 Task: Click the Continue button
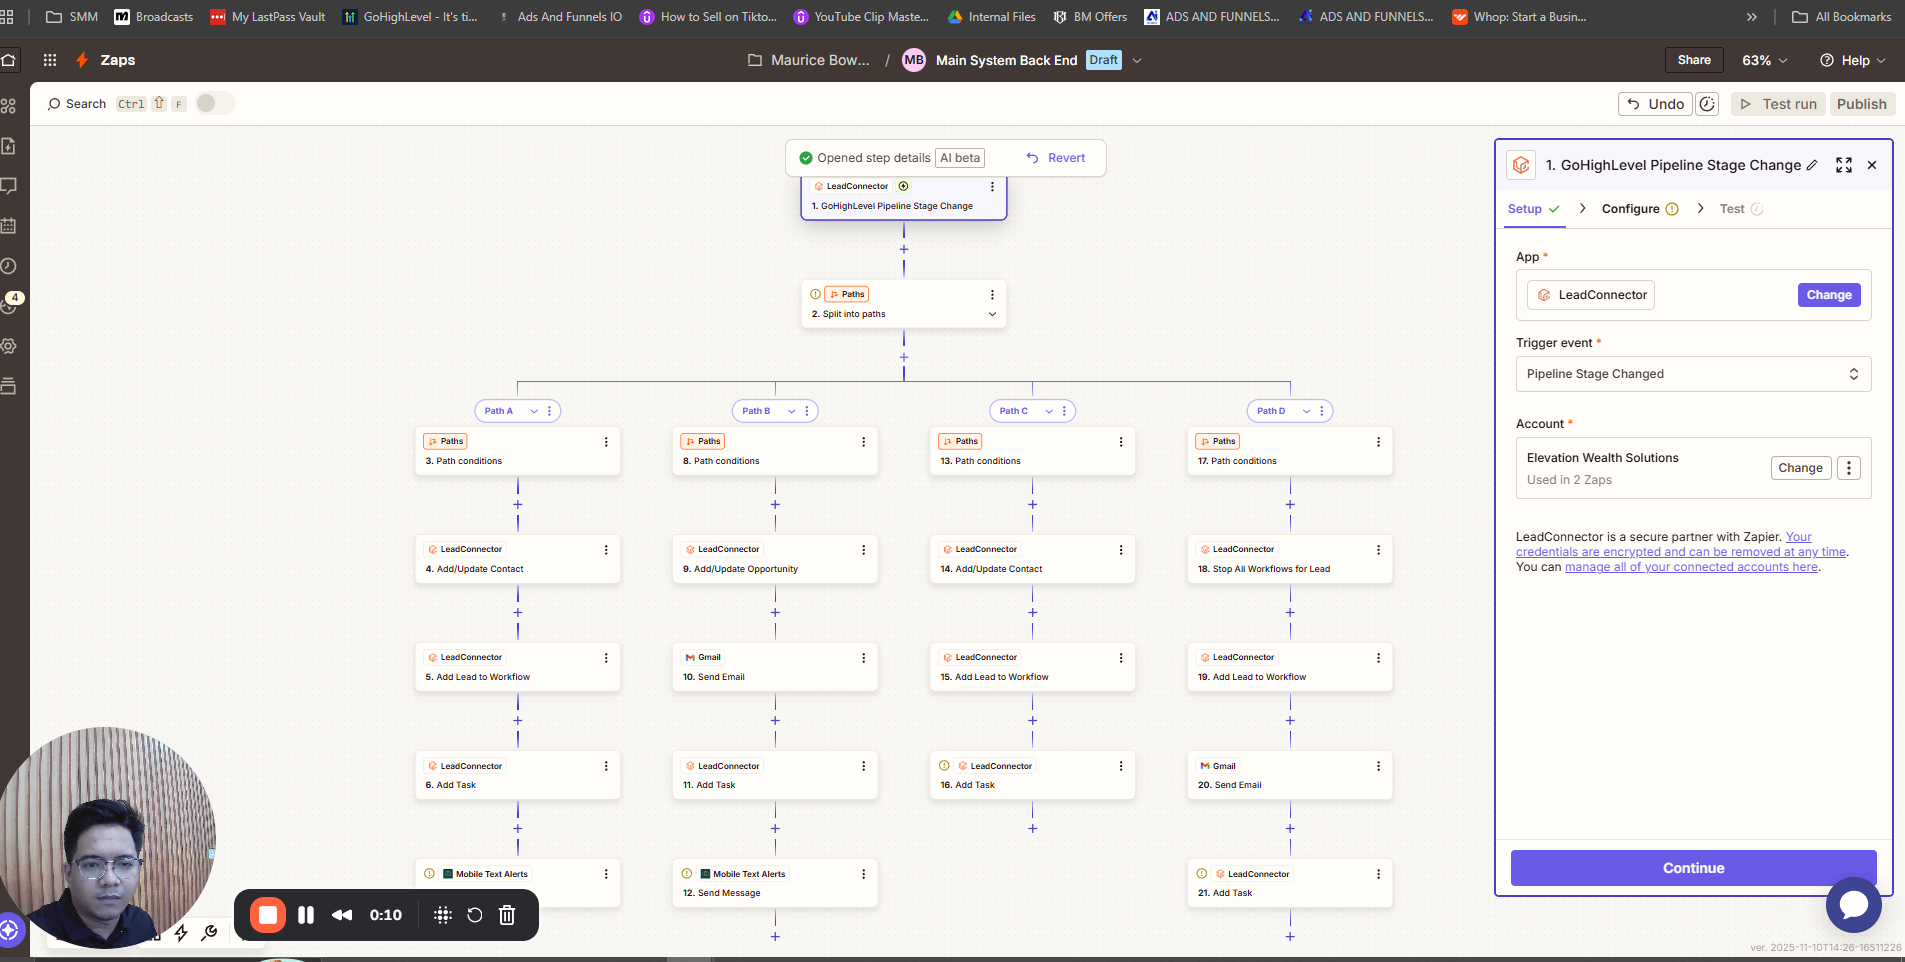1692,868
